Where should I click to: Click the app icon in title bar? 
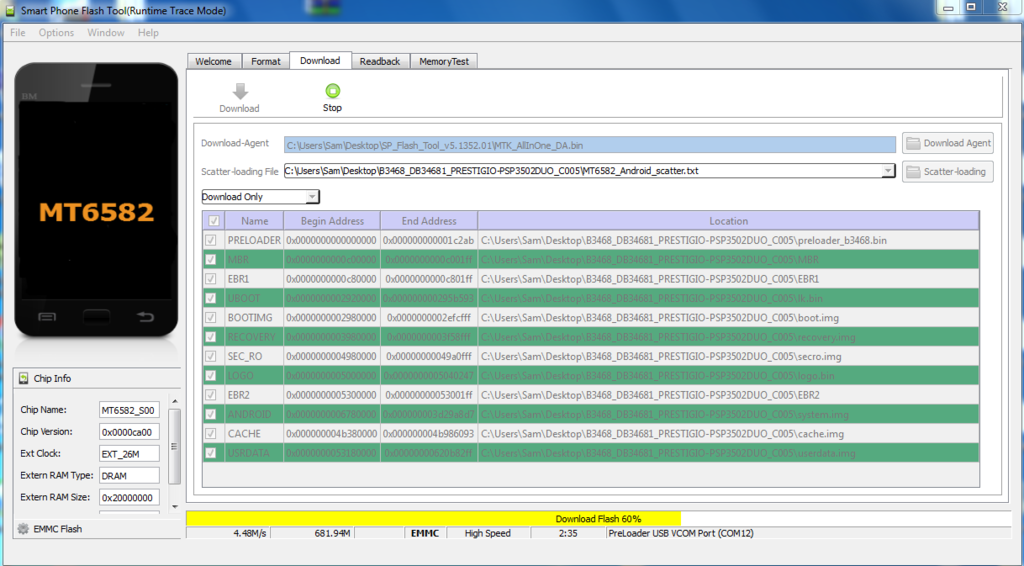click(x=11, y=10)
